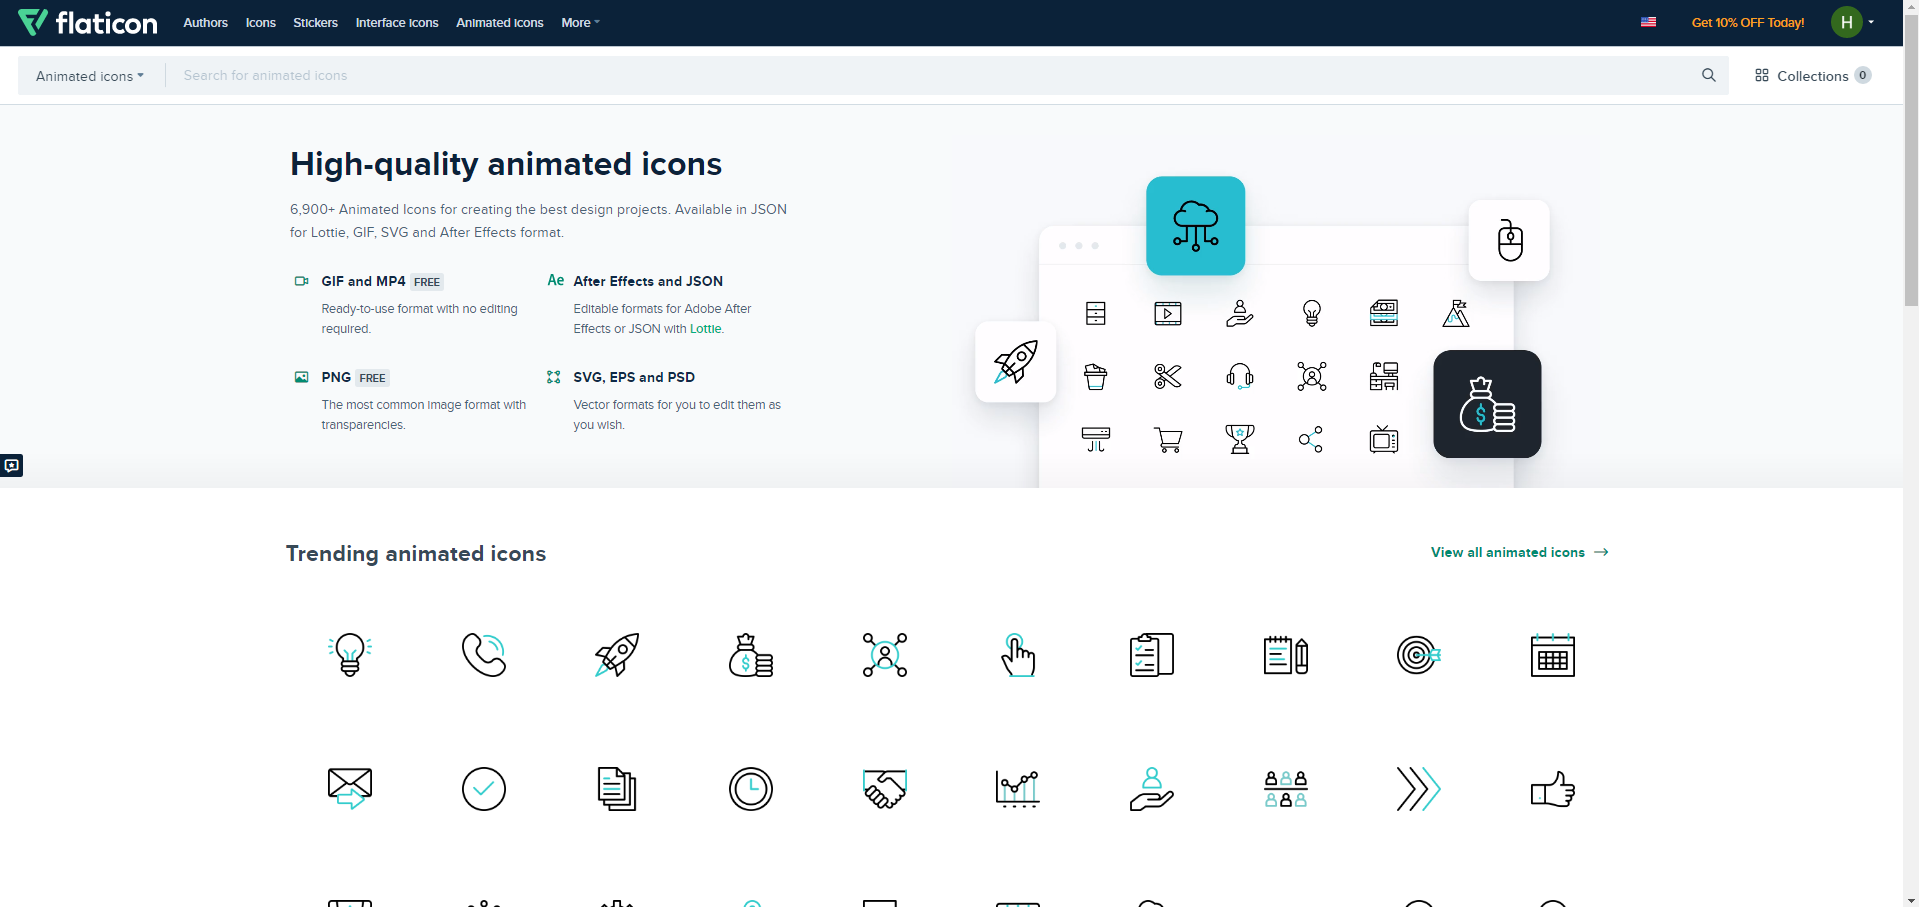Open the Authors page

coord(205,22)
